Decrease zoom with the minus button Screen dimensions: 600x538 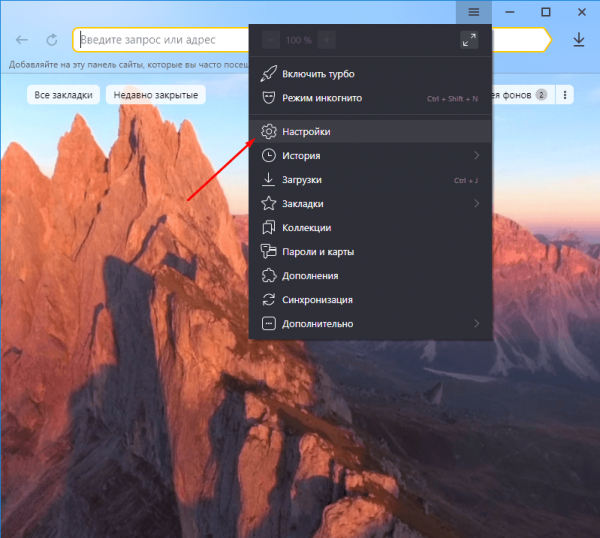pos(271,40)
